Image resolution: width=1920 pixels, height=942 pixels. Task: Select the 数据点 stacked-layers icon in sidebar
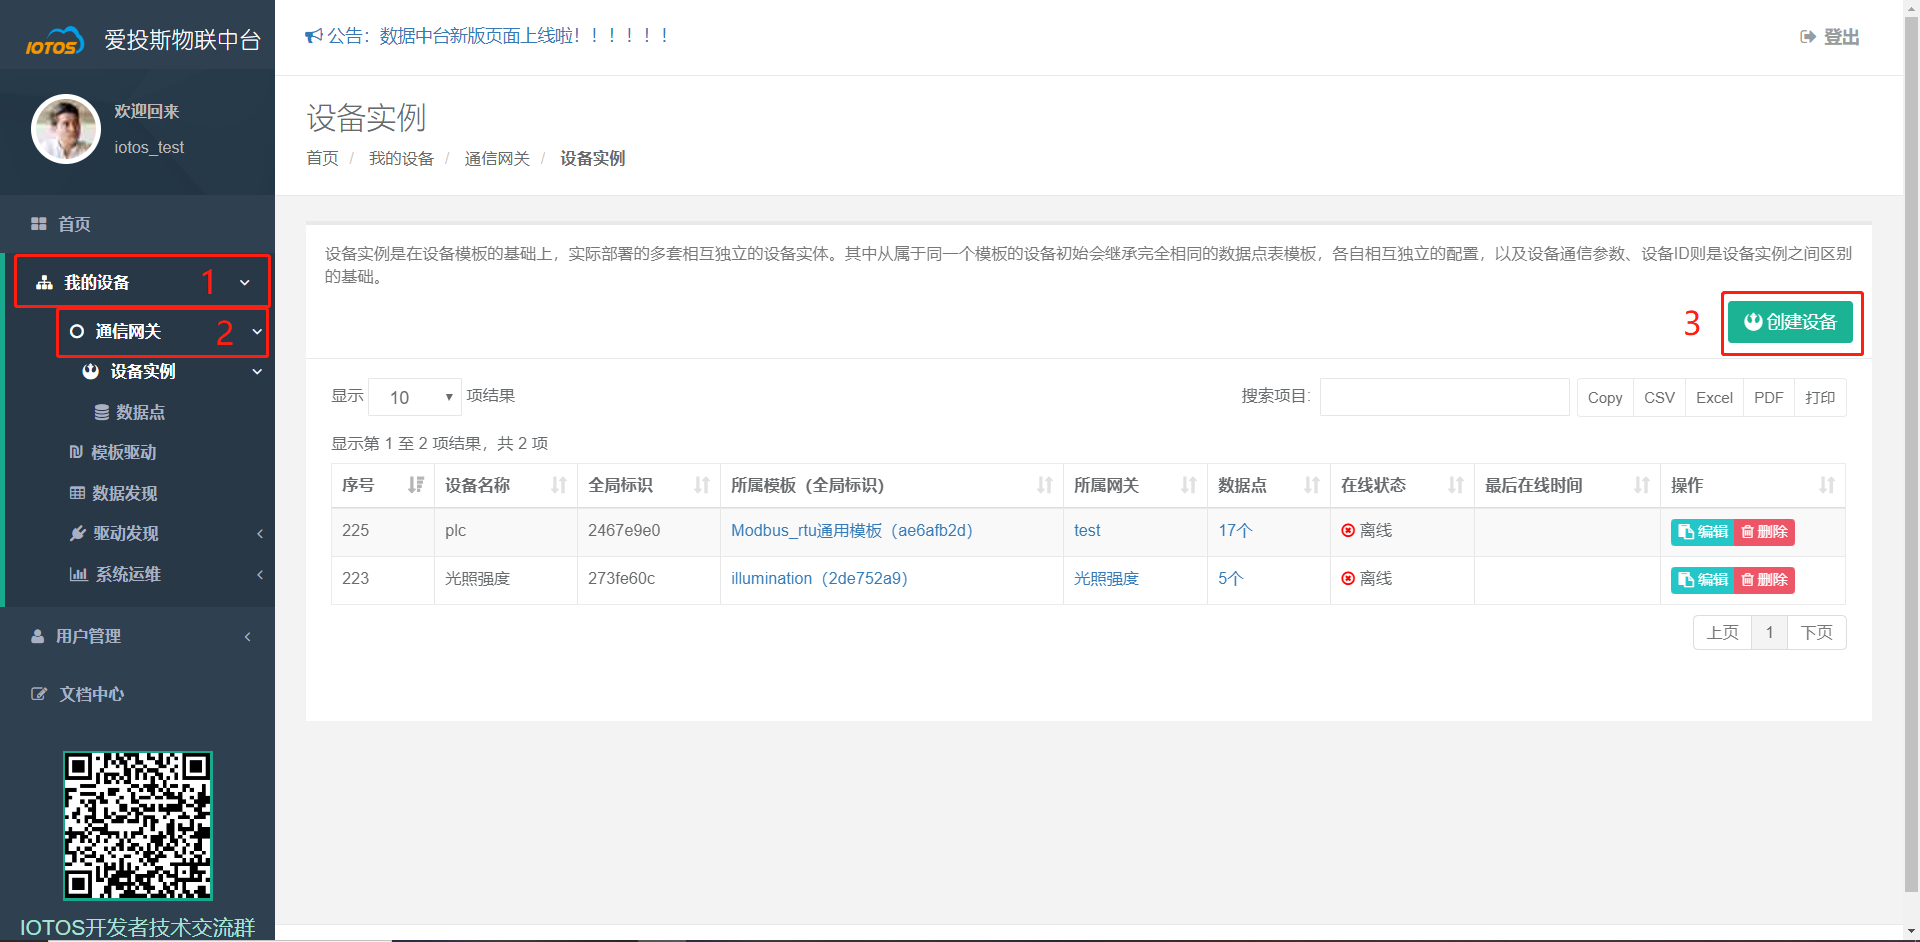pos(100,411)
